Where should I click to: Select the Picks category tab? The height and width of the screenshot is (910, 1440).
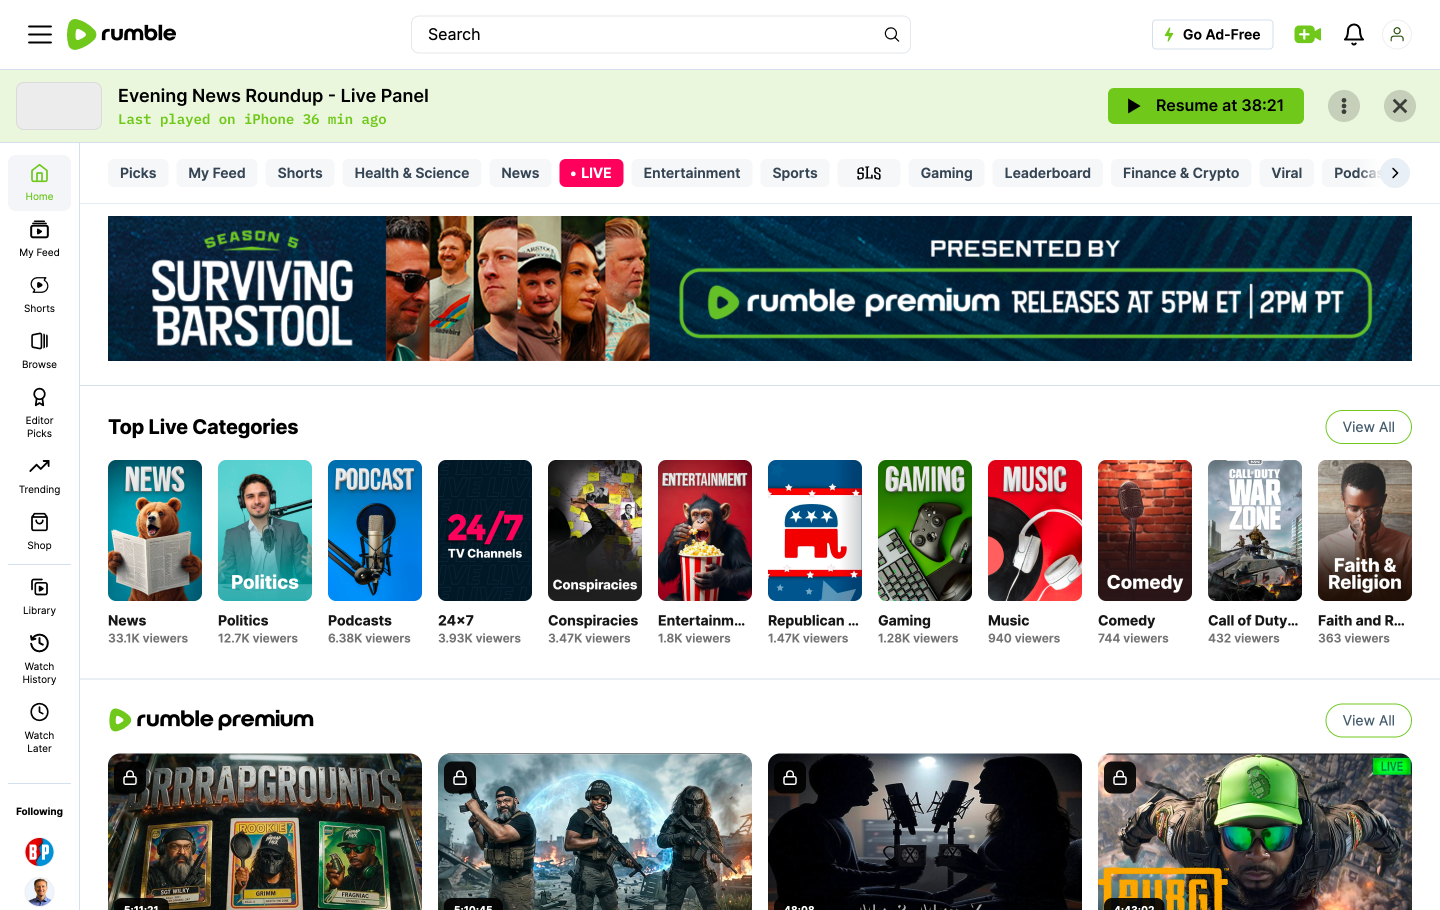coord(138,173)
